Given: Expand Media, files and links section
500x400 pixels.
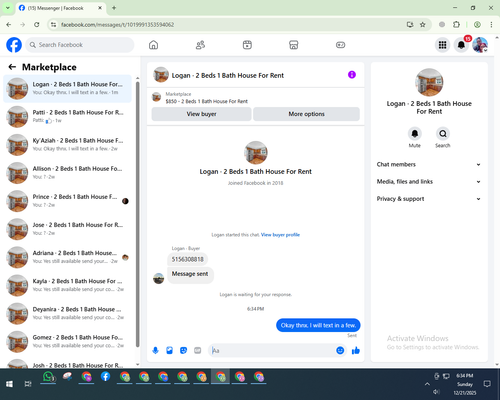Looking at the screenshot, I should pyautogui.click(x=429, y=182).
